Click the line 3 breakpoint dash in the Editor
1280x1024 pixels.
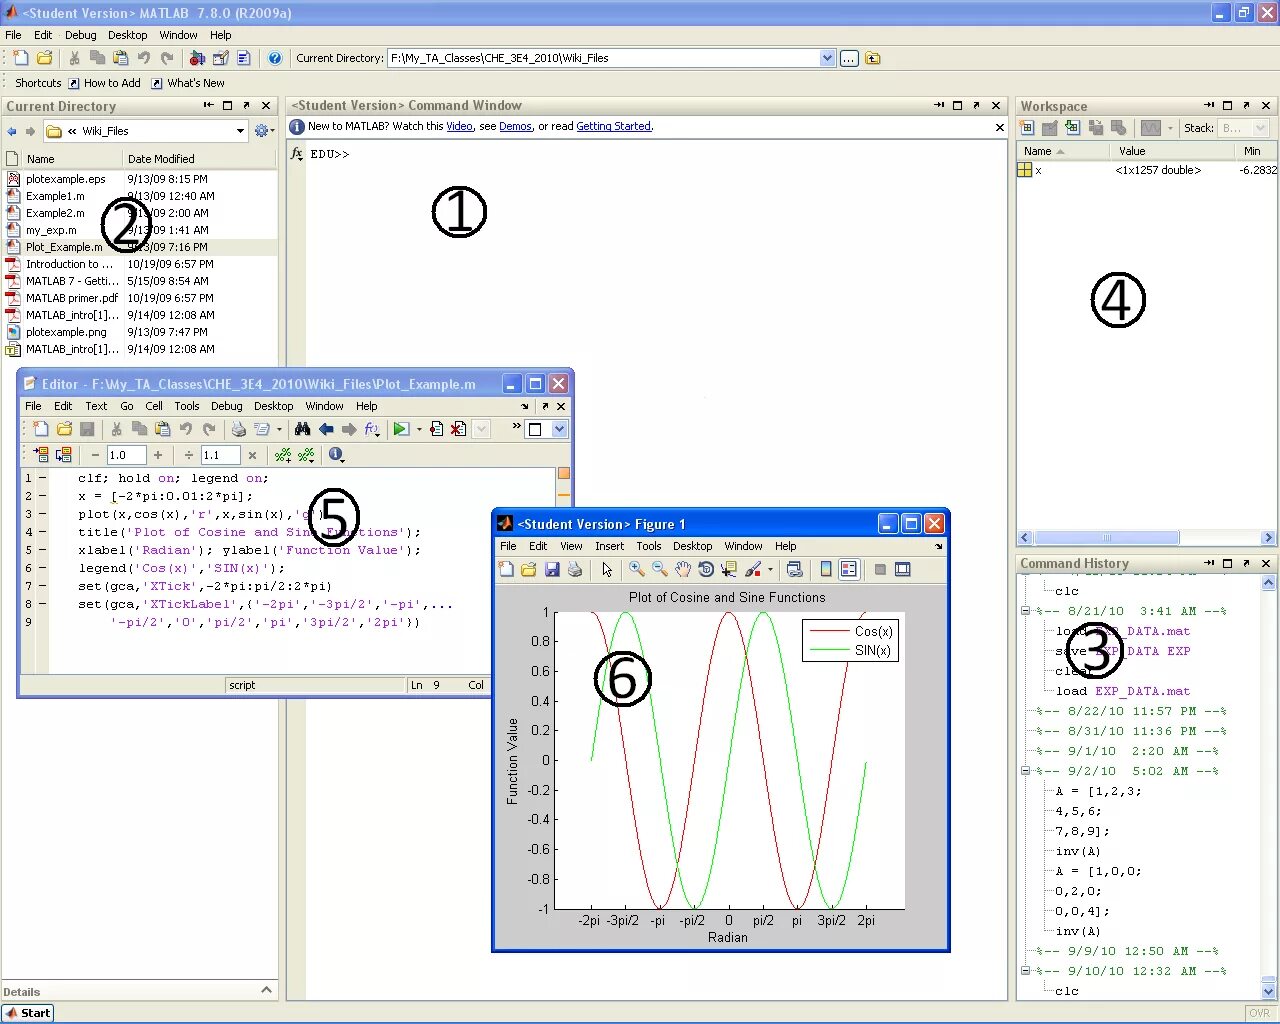43,514
